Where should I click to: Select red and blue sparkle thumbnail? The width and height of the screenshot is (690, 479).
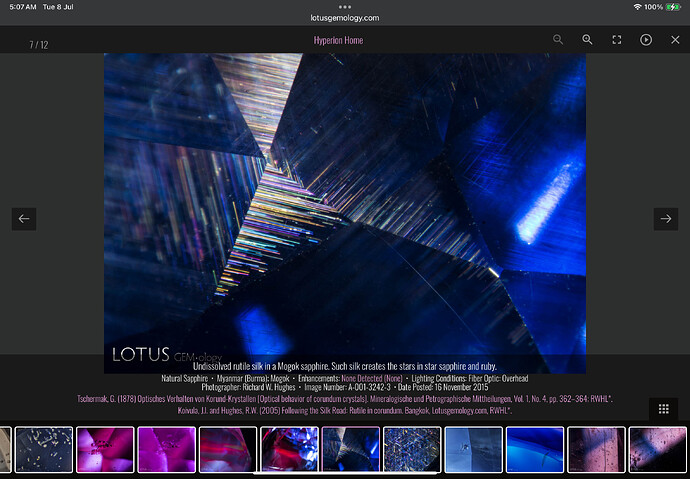[289, 449]
